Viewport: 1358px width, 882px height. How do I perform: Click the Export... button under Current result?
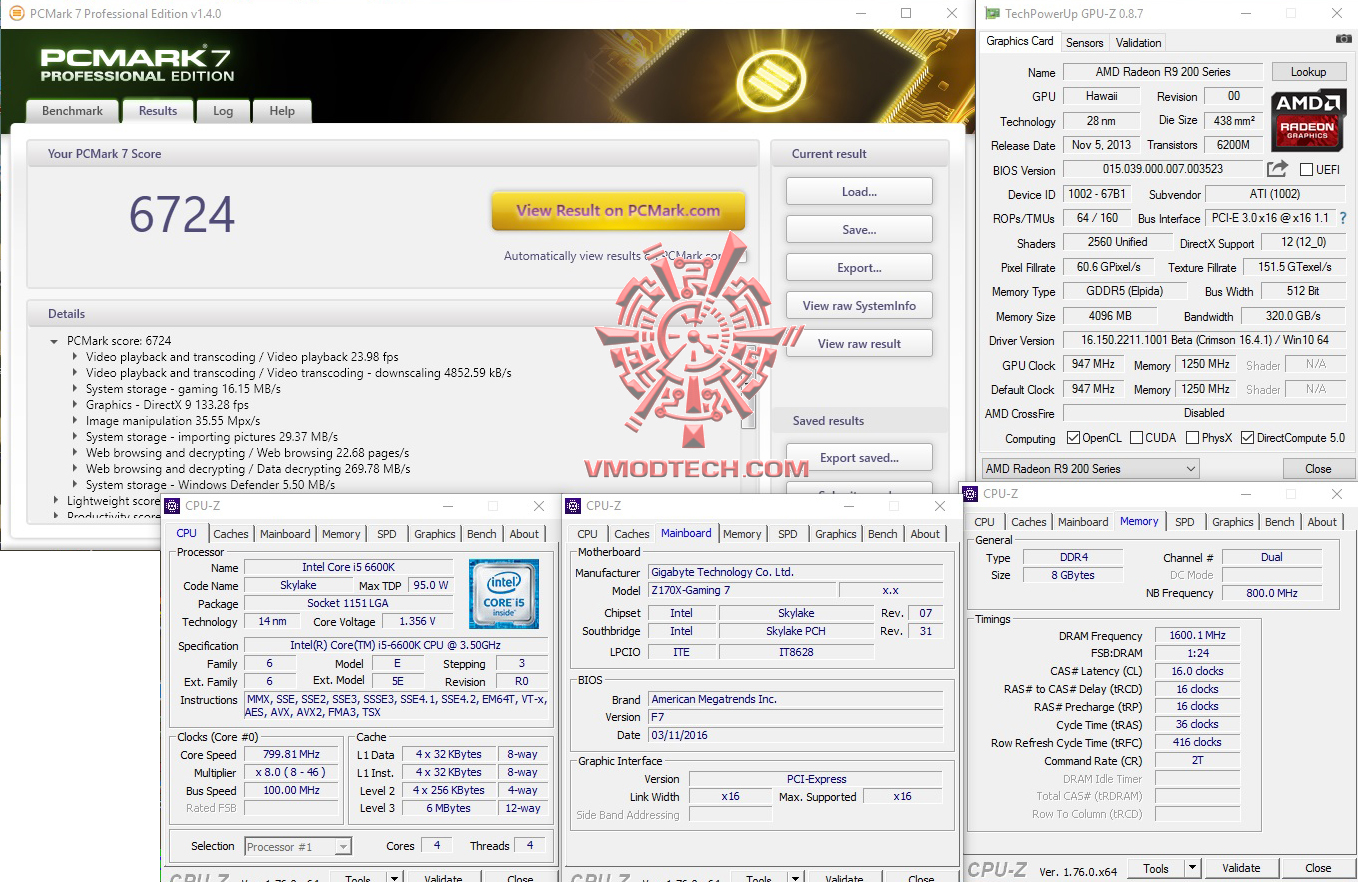[859, 268]
